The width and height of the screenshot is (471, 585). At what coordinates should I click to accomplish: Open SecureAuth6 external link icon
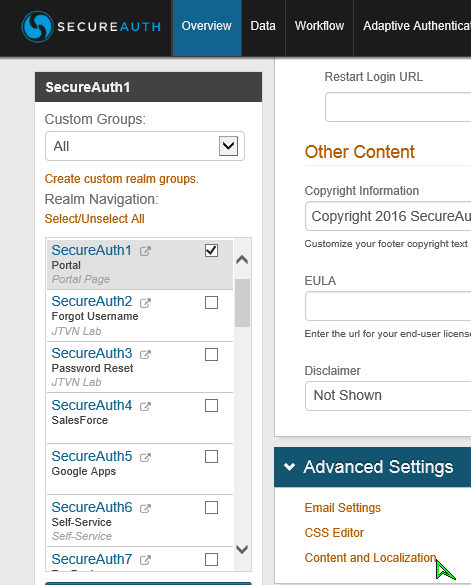pos(145,508)
